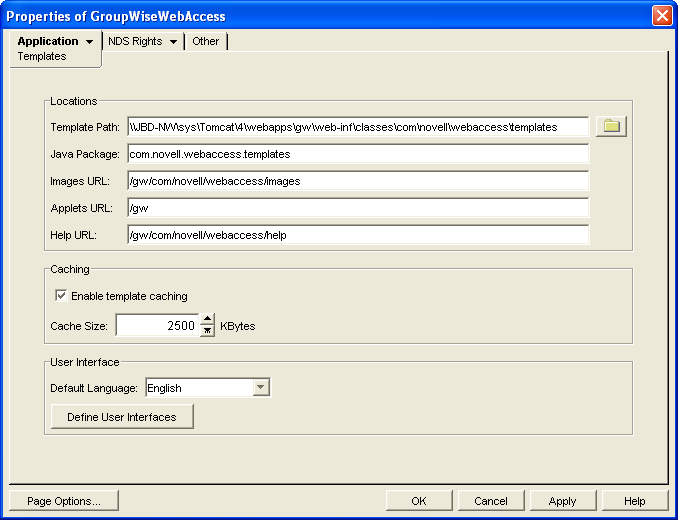Click Define User Interfaces button

click(x=122, y=417)
